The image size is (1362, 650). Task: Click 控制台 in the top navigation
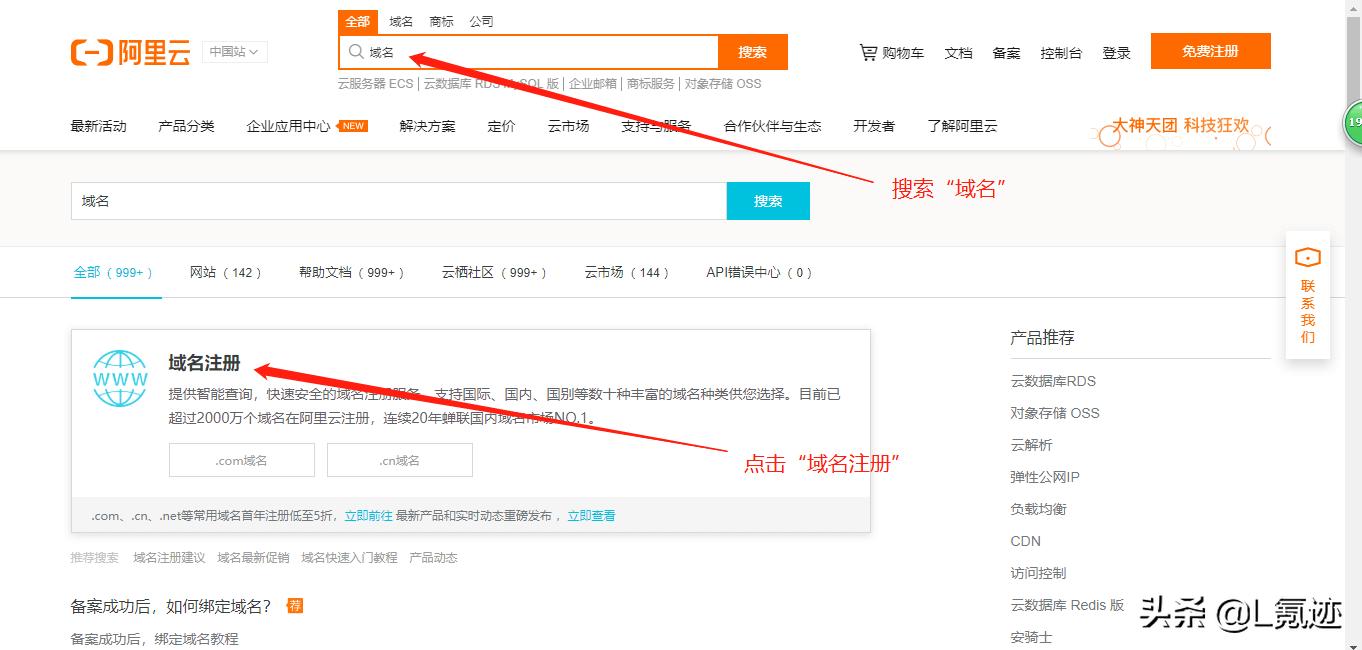point(1062,53)
